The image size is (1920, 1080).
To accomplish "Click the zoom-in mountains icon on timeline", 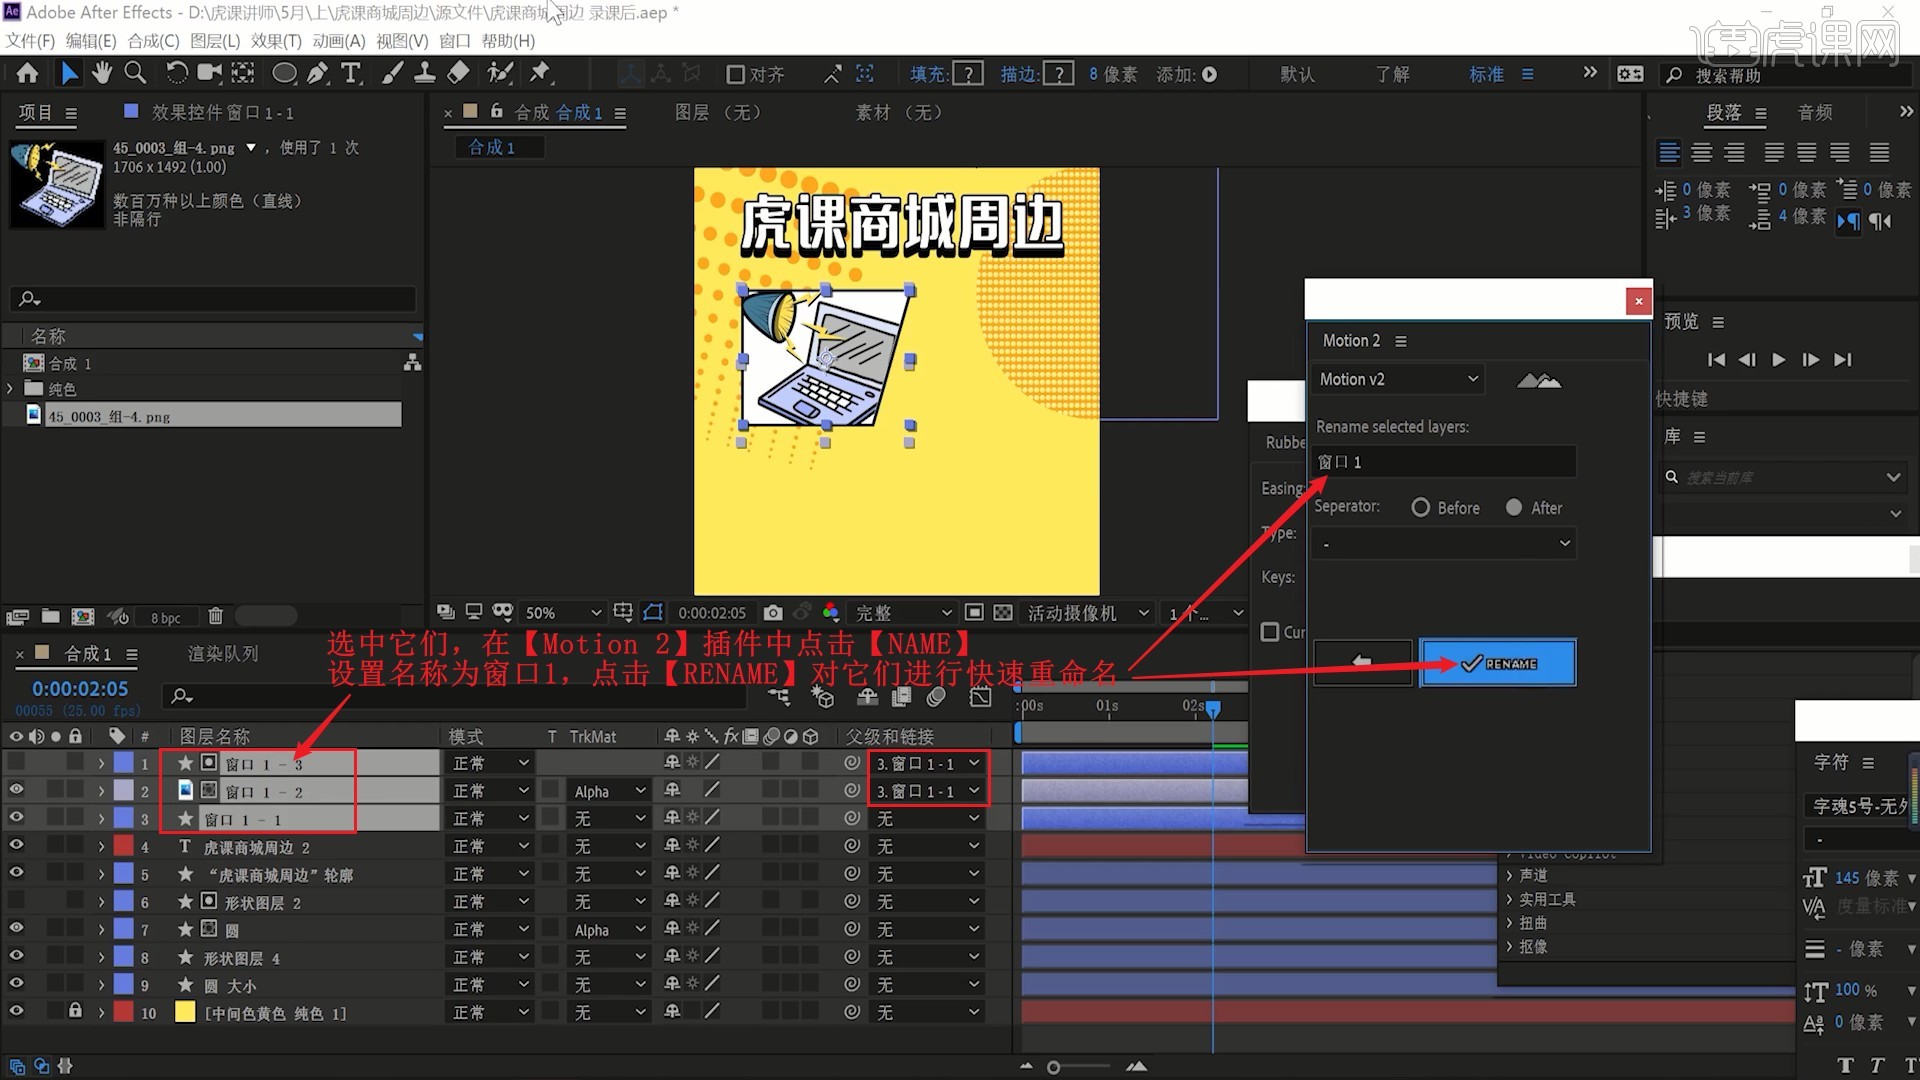I will 1137,1067.
